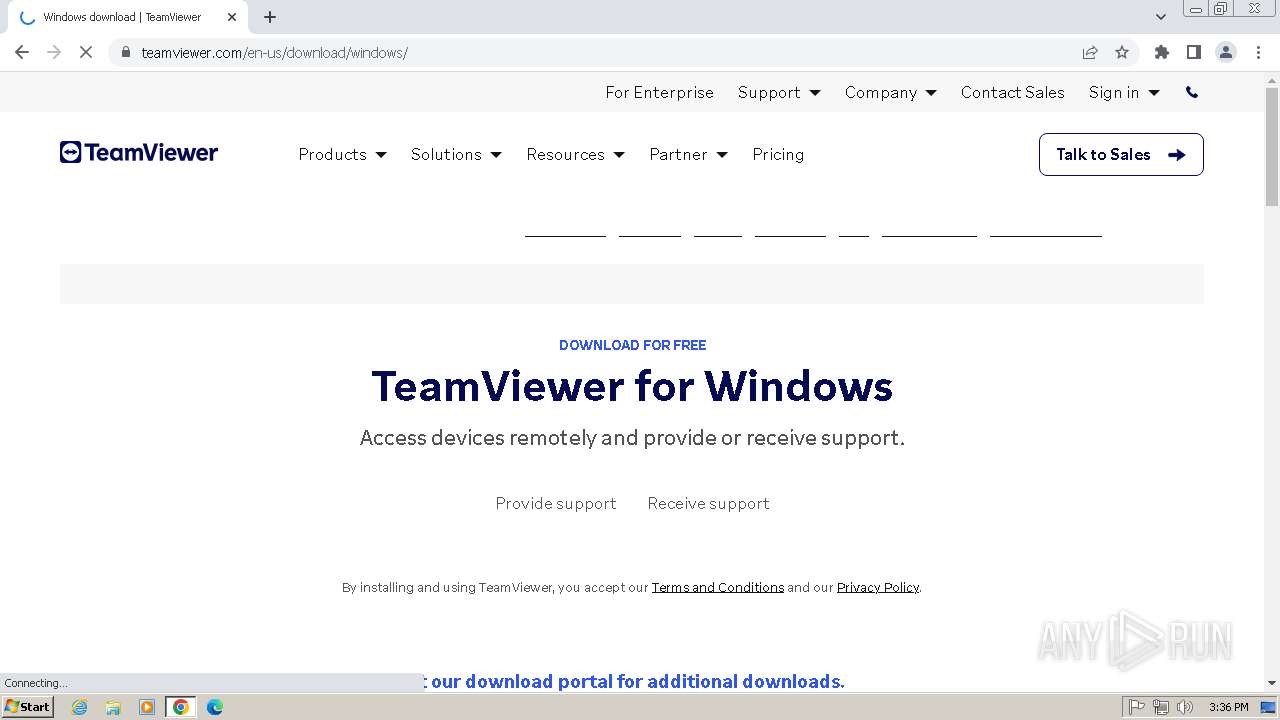Open the media player taskbar icon
1280x720 pixels.
point(147,707)
